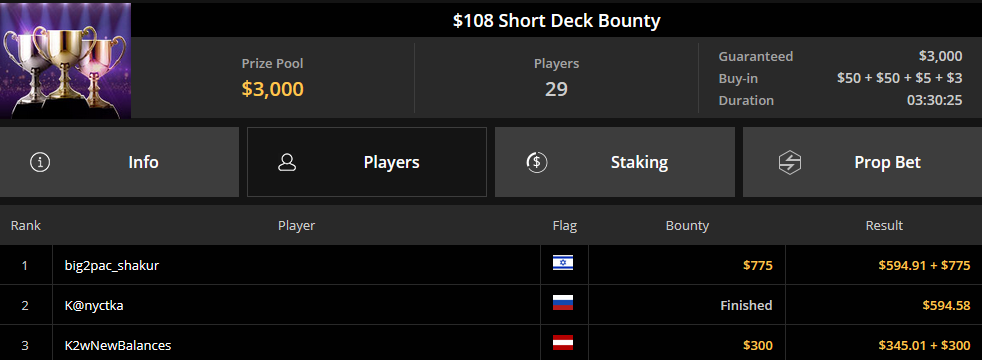
Task: Sort by the Result column header
Action: pos(884,225)
